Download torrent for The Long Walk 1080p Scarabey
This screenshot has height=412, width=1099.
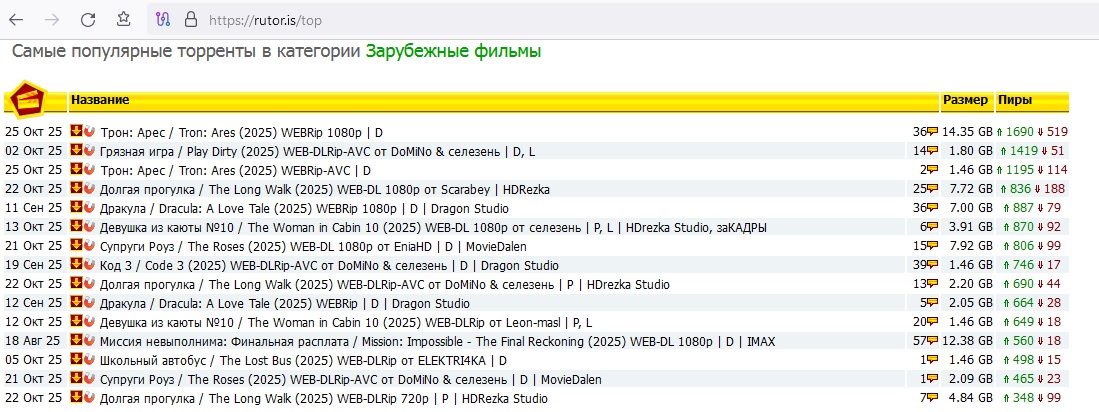click(76, 187)
